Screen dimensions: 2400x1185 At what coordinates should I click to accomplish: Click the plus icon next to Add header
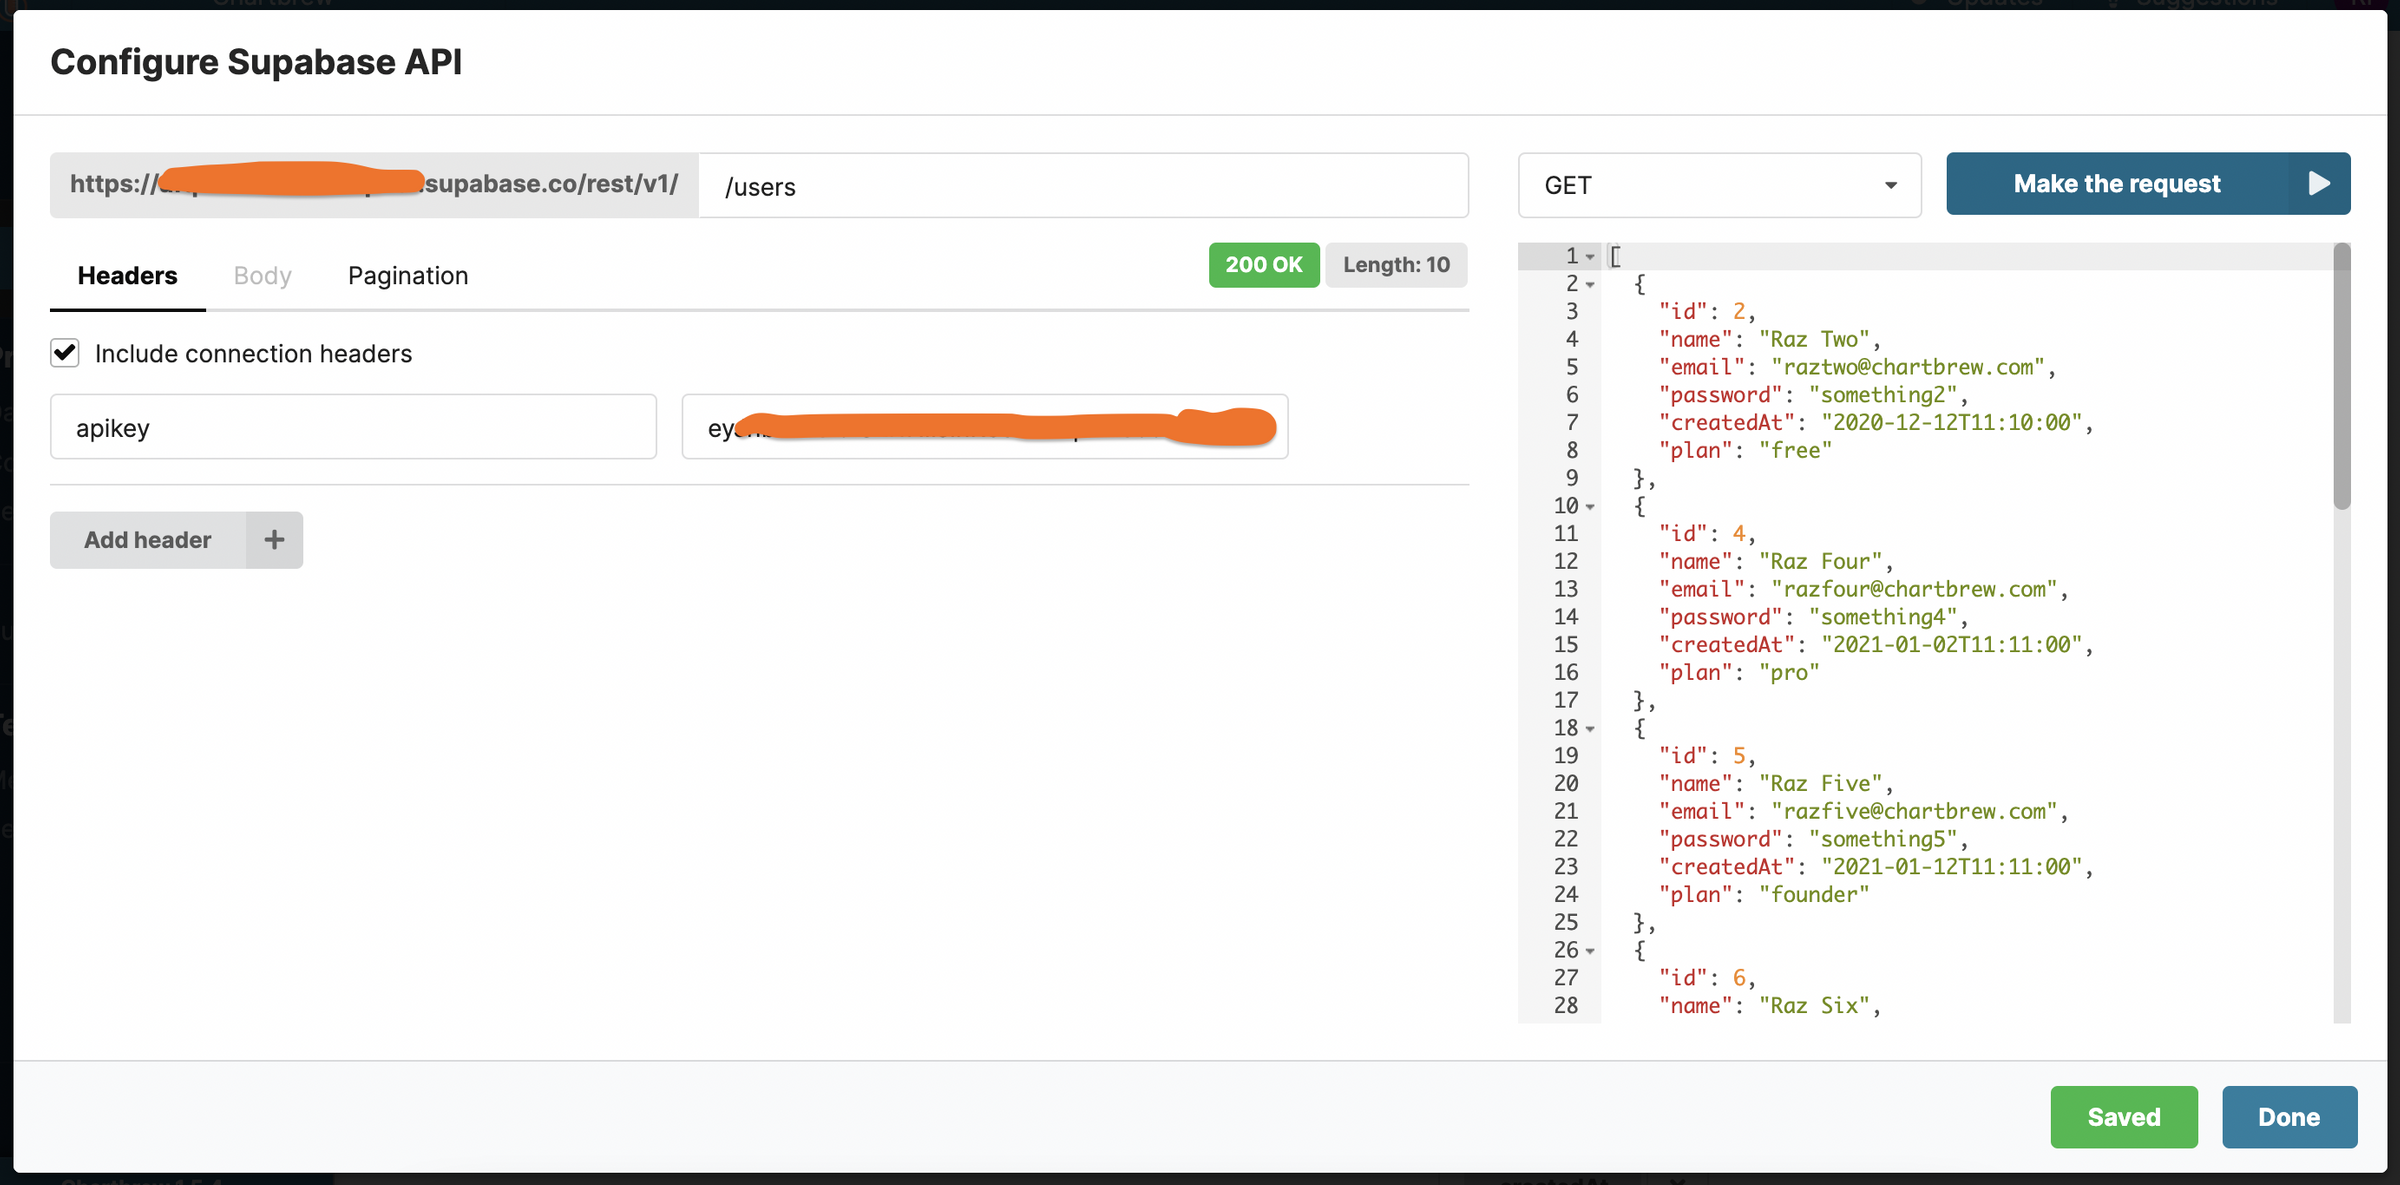[x=273, y=539]
